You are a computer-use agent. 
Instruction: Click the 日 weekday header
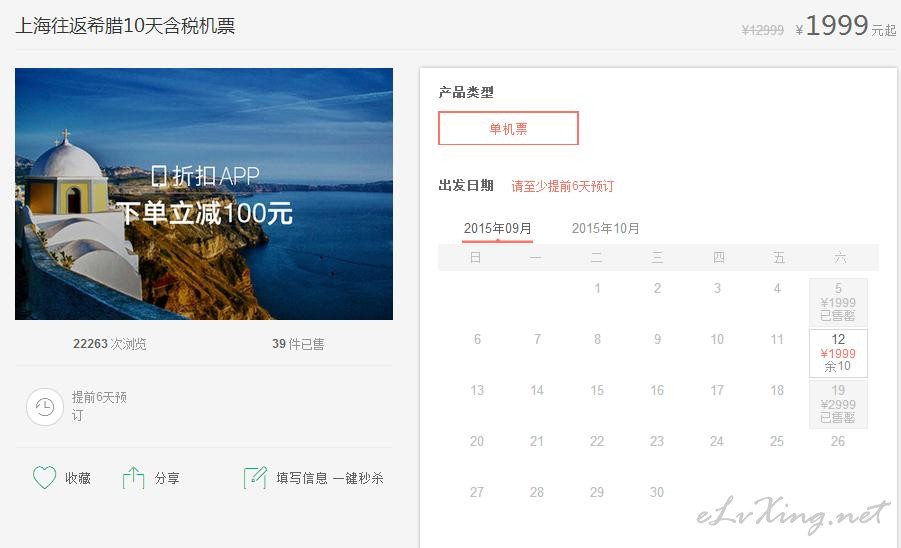pos(476,257)
